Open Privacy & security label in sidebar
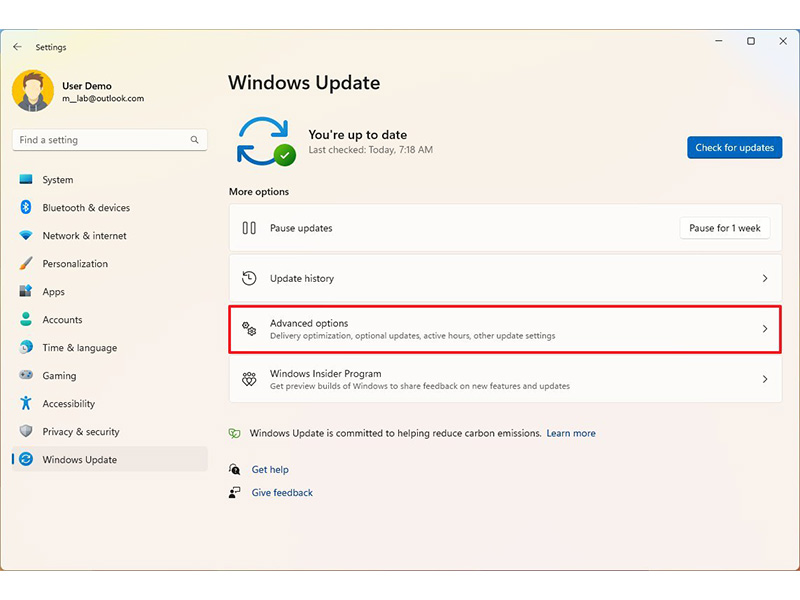Image resolution: width=800 pixels, height=600 pixels. click(81, 432)
